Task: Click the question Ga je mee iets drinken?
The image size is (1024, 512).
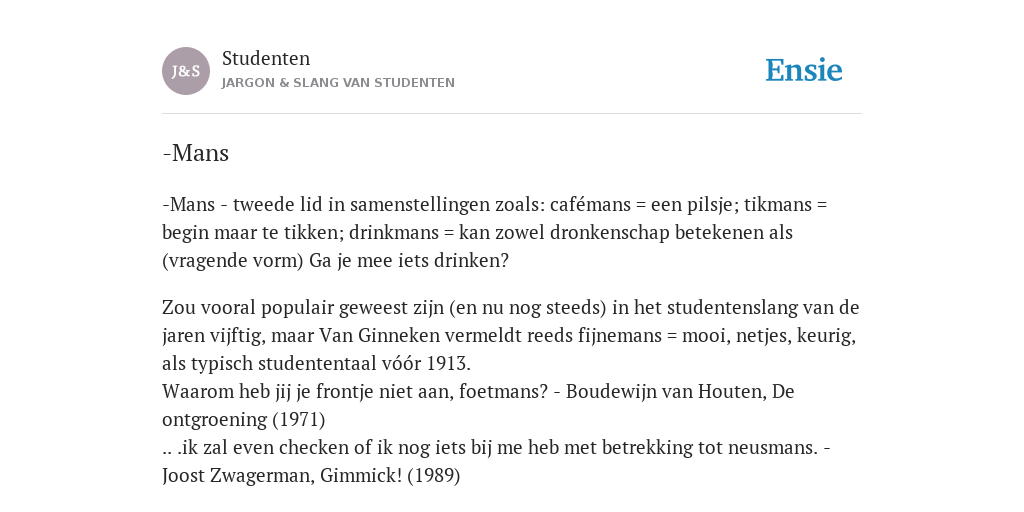Action: tap(409, 261)
